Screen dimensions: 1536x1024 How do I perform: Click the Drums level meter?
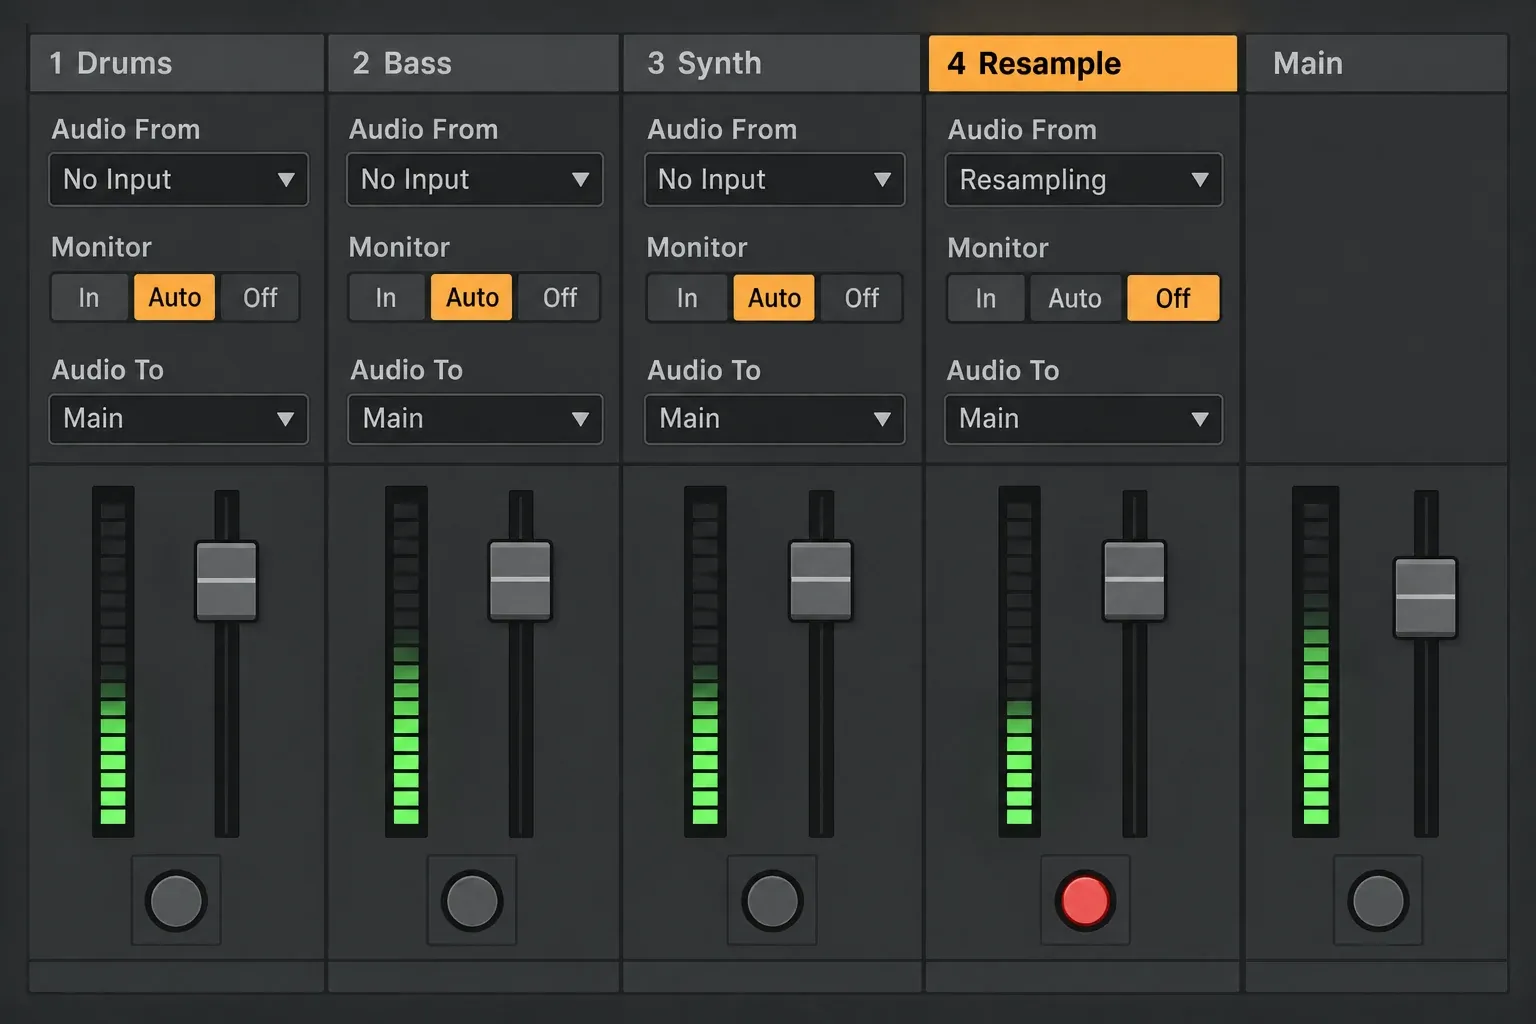pos(113,661)
